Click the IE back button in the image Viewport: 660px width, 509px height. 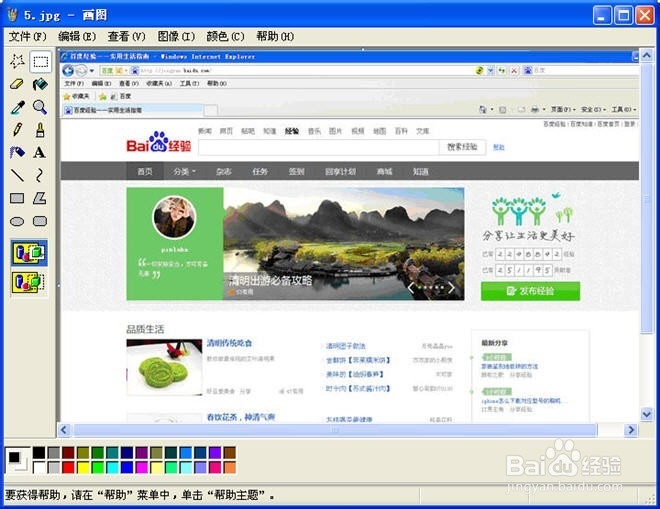(x=68, y=70)
